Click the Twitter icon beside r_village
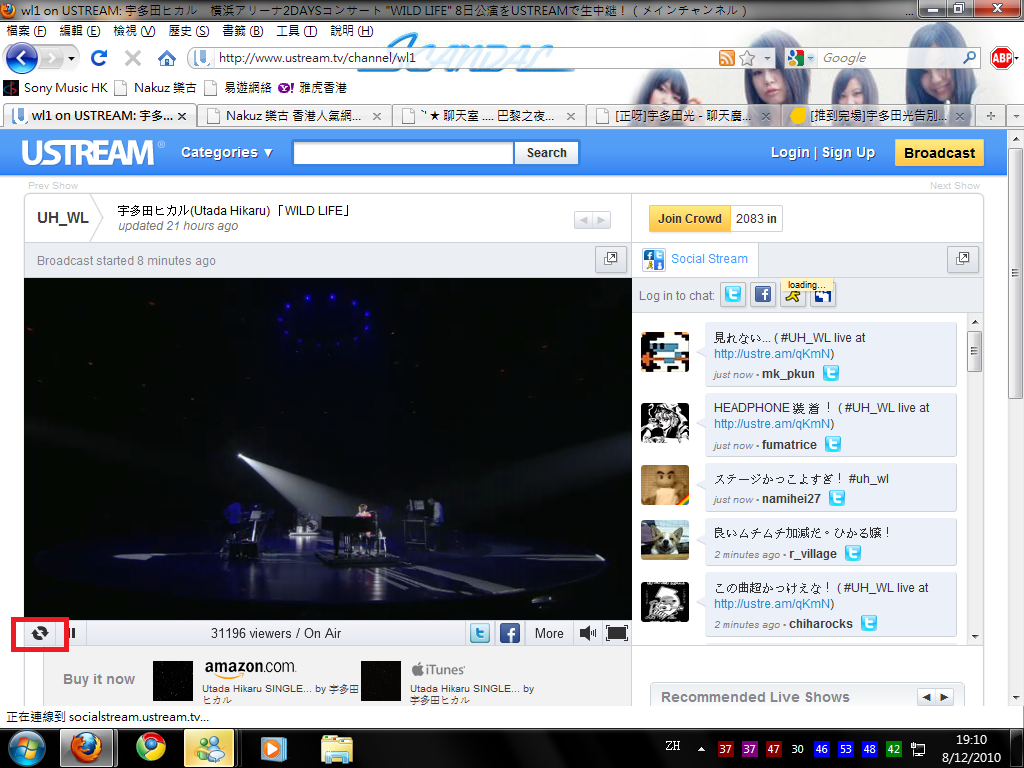This screenshot has height=768, width=1024. pos(853,553)
